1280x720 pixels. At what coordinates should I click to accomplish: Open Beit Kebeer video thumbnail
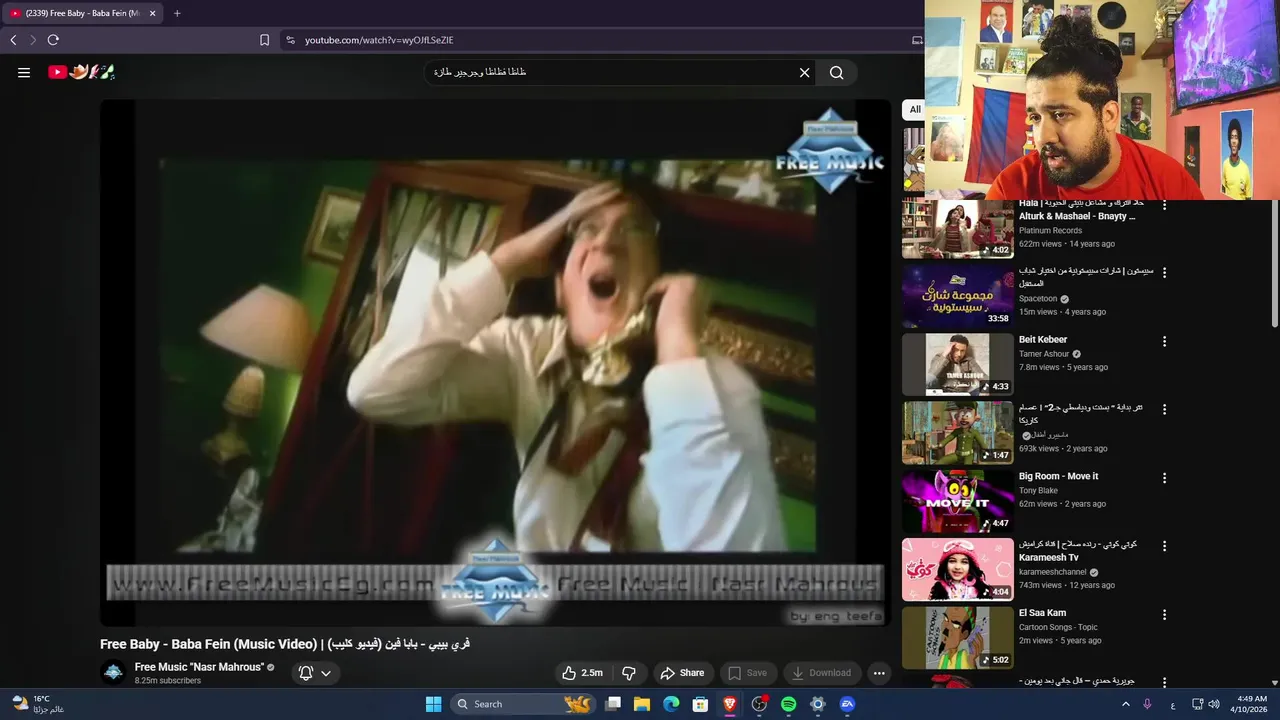pyautogui.click(x=958, y=364)
